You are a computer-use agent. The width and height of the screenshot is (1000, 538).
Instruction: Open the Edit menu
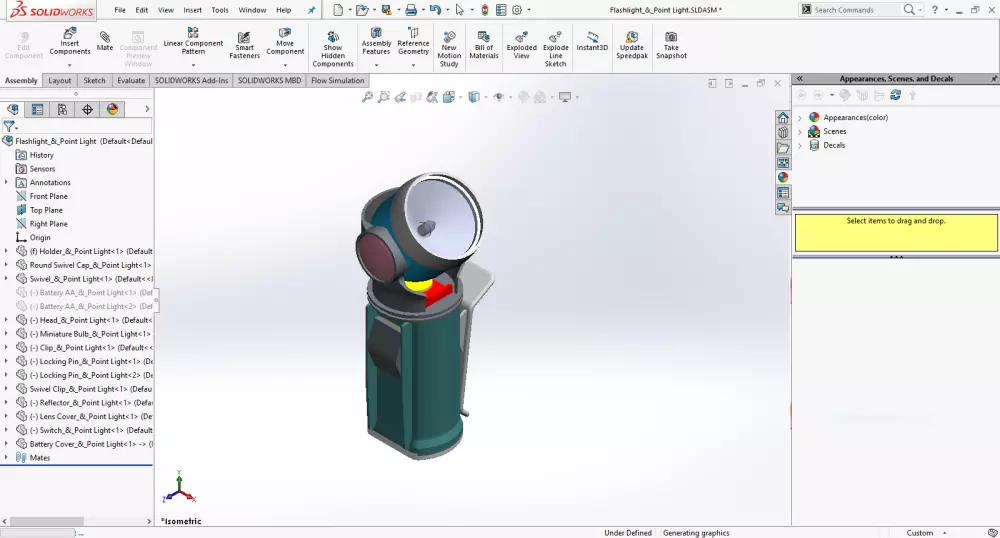click(x=142, y=10)
